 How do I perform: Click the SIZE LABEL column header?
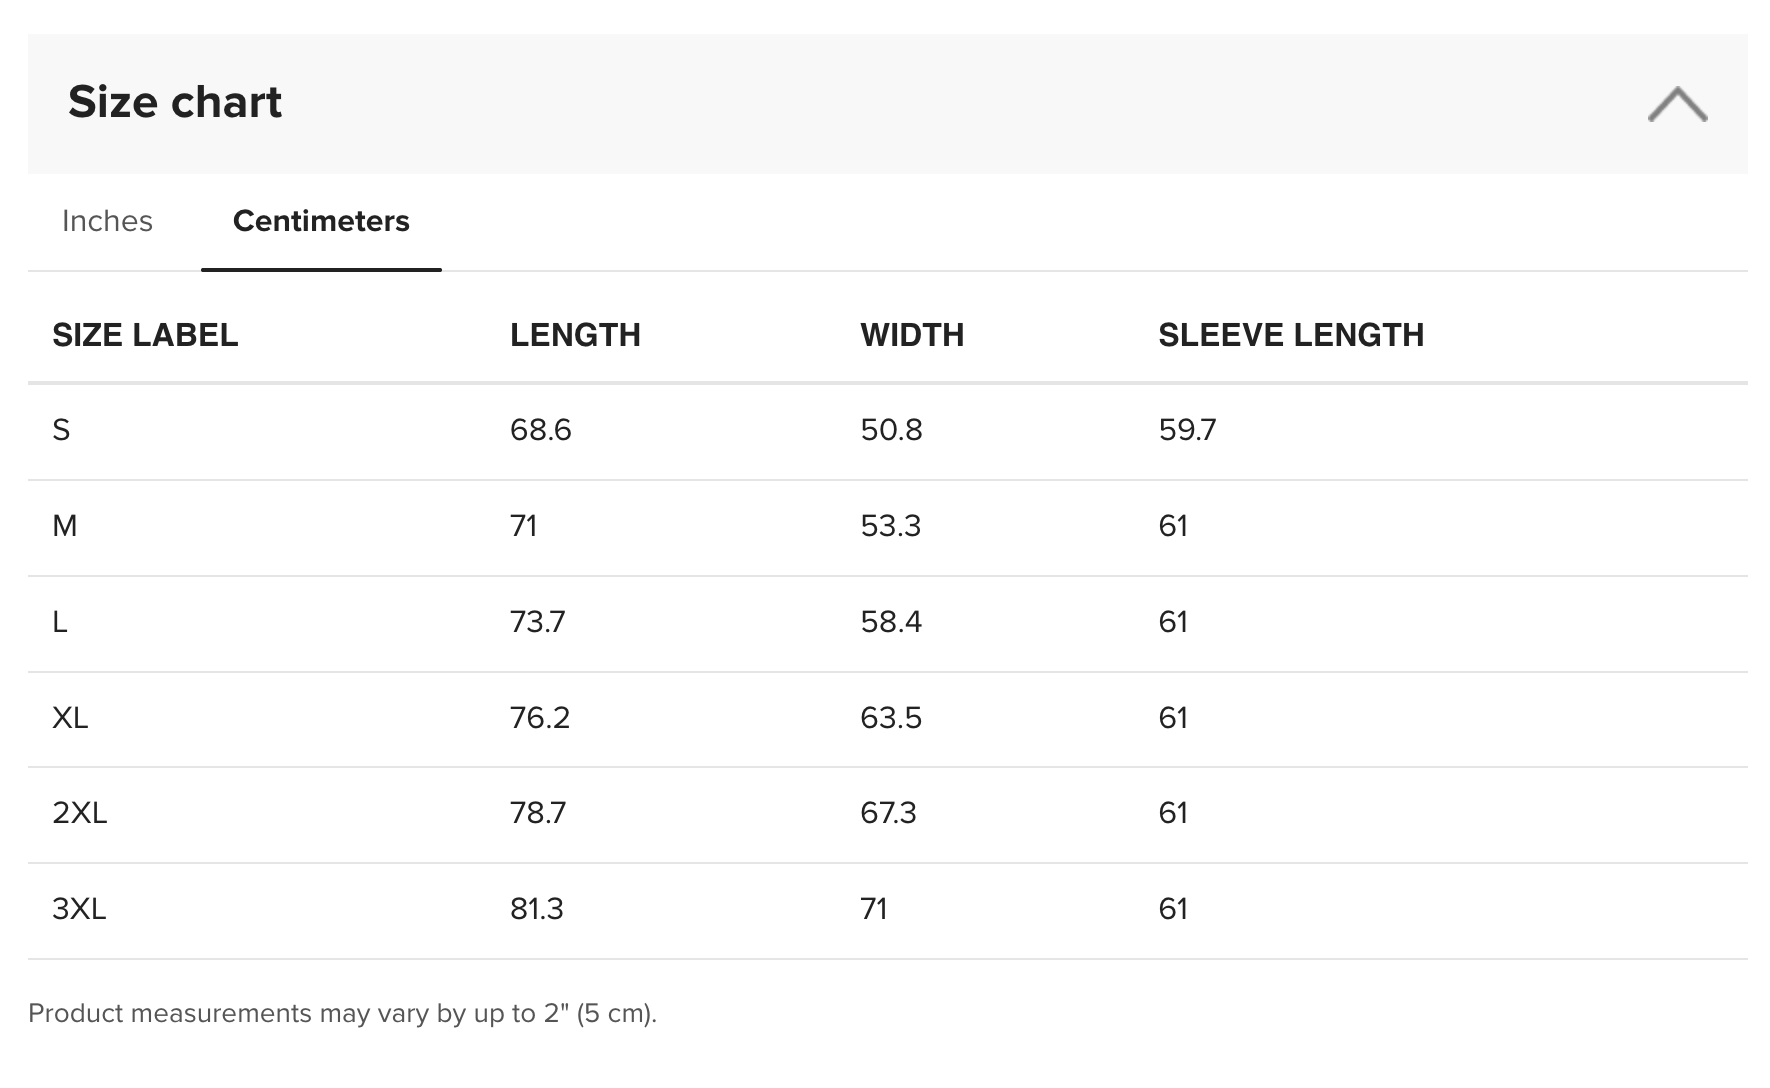tap(145, 335)
